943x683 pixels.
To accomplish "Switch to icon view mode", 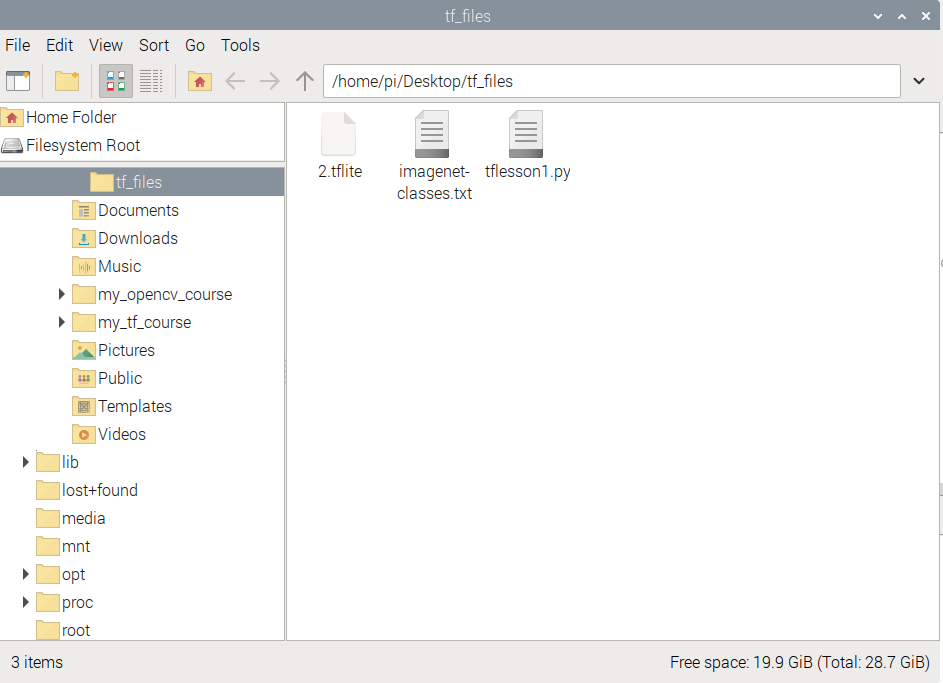I will point(115,81).
